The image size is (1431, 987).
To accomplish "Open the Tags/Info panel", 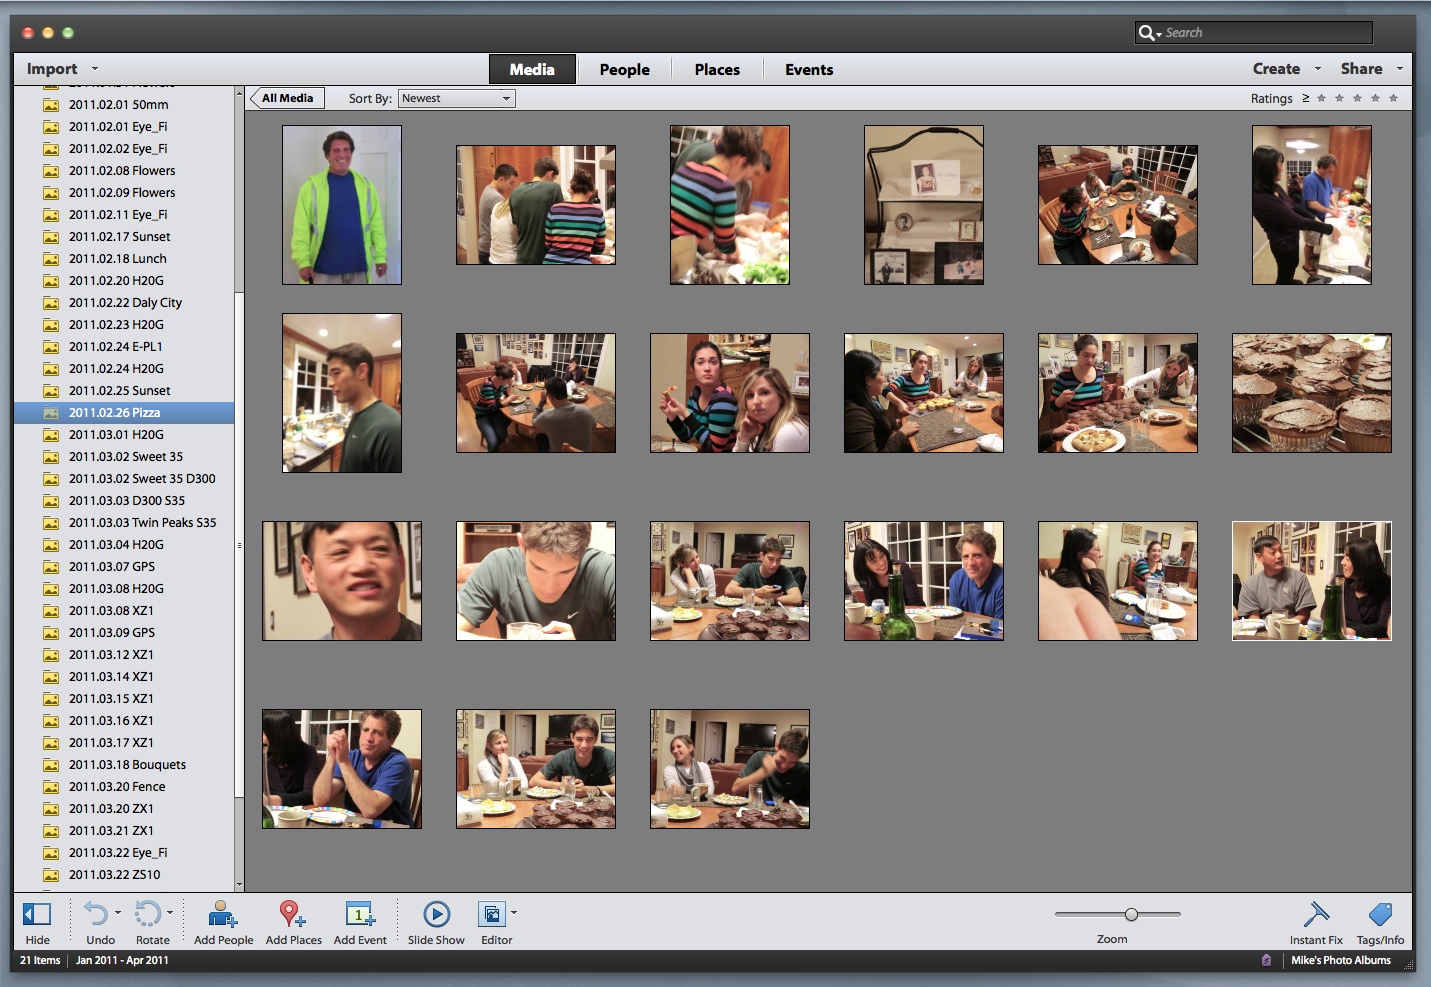I will click(x=1380, y=914).
